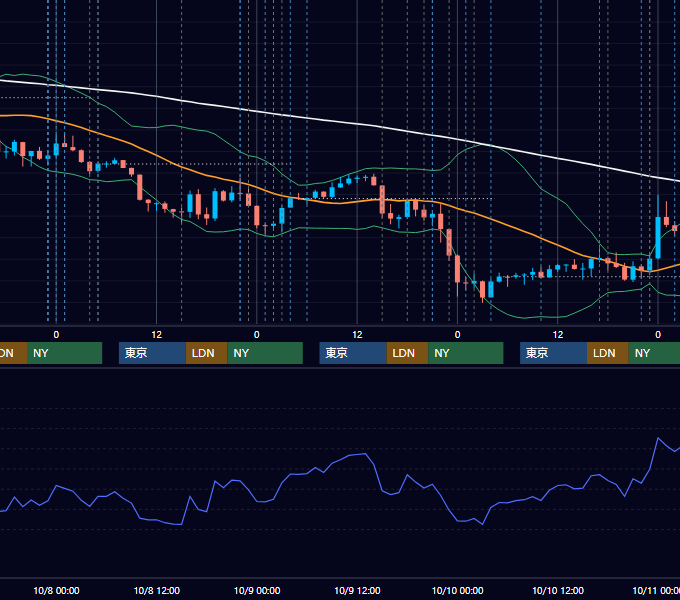Select the 10/9 12:00 axis label

[357, 590]
